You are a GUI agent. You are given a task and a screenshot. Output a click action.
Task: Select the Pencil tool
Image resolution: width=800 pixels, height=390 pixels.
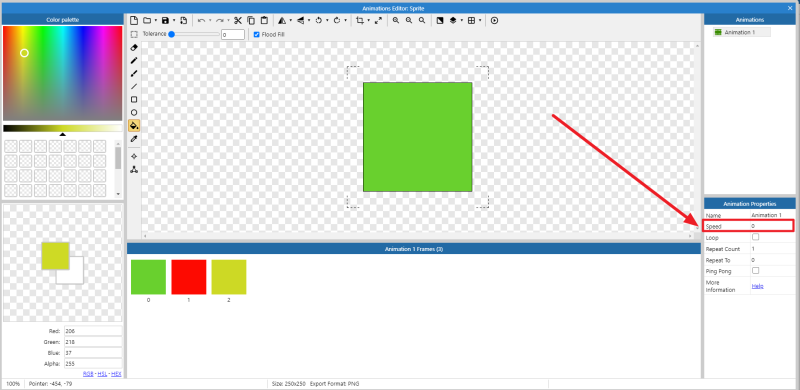coord(134,60)
